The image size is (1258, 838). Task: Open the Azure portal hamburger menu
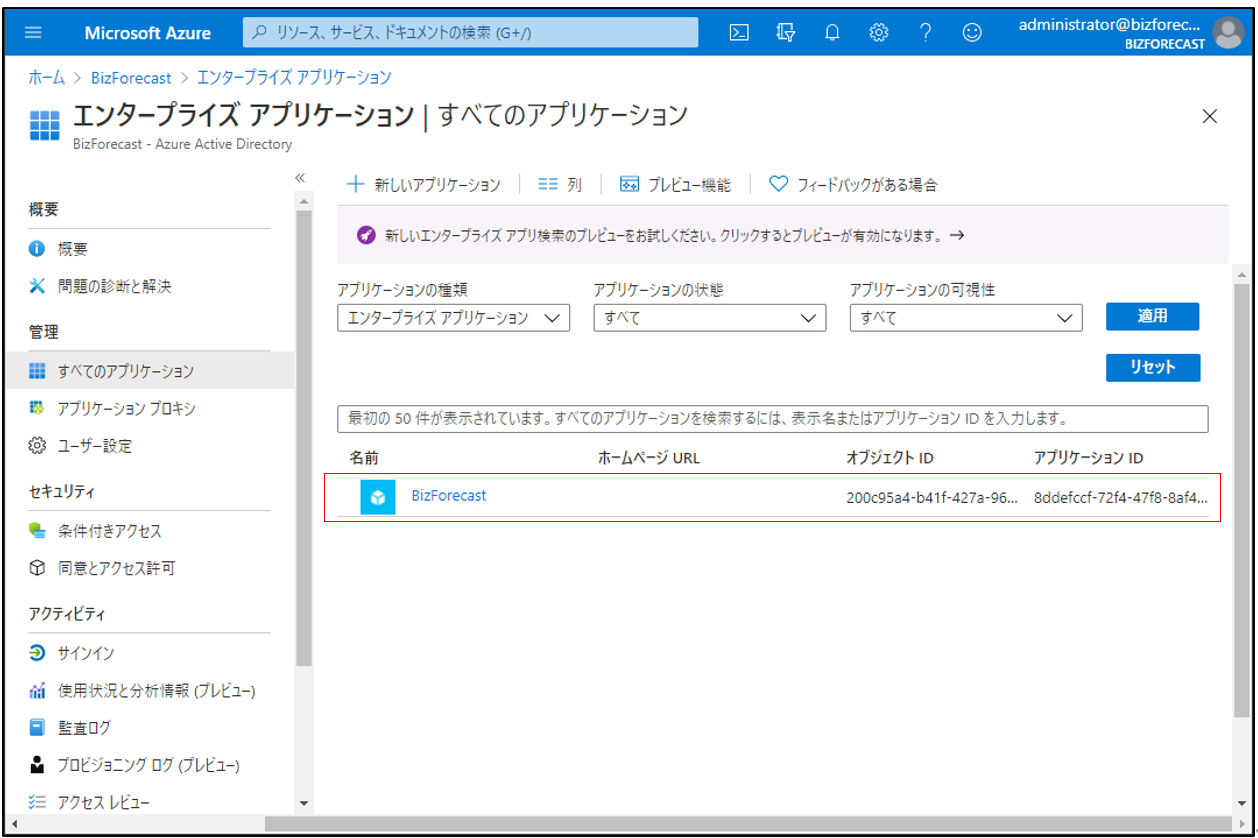33,33
